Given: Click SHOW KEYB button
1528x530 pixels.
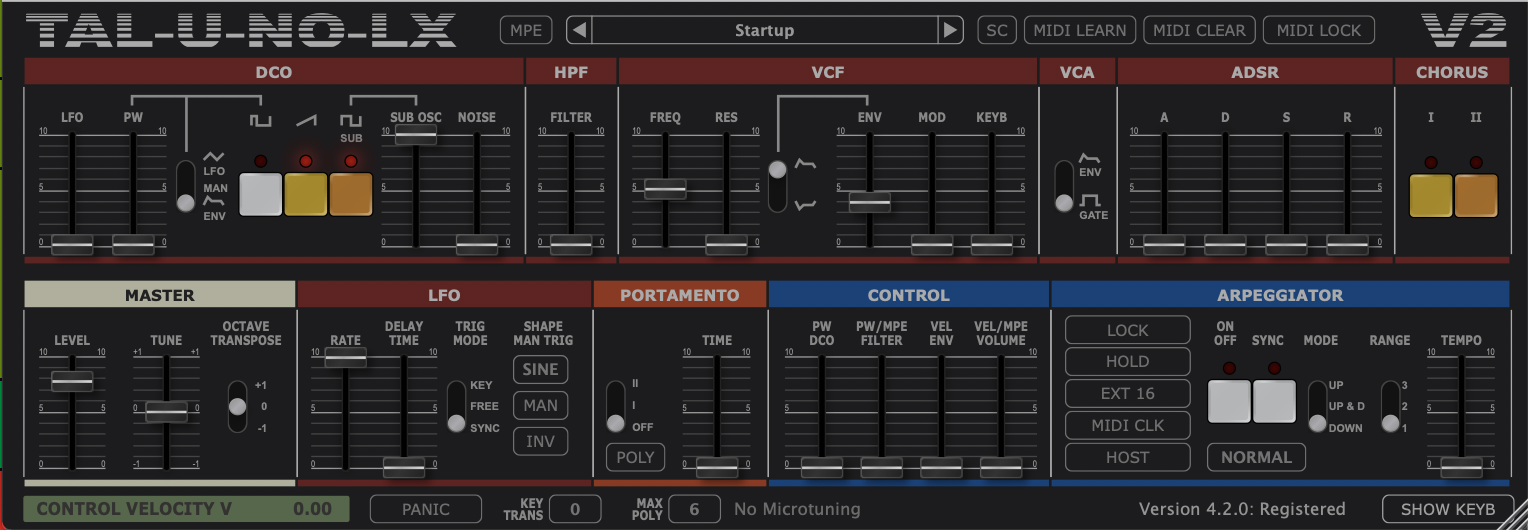Looking at the screenshot, I should 1447,509.
